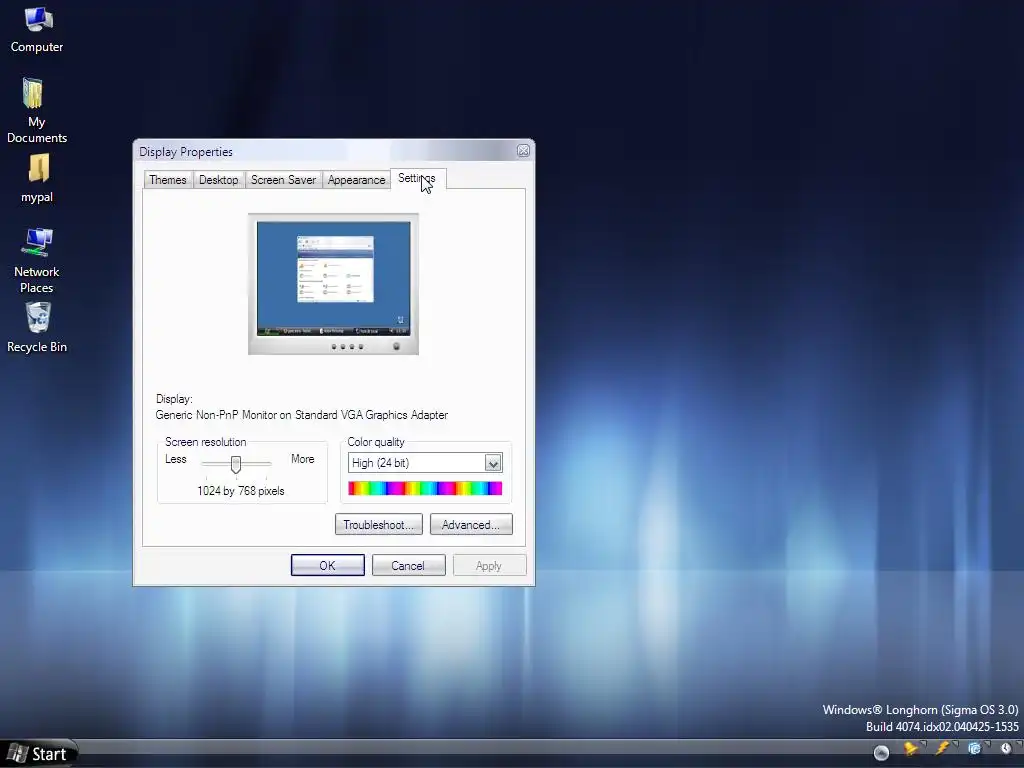The width and height of the screenshot is (1024, 768).
Task: Click the monitor preview image
Action: tap(333, 284)
